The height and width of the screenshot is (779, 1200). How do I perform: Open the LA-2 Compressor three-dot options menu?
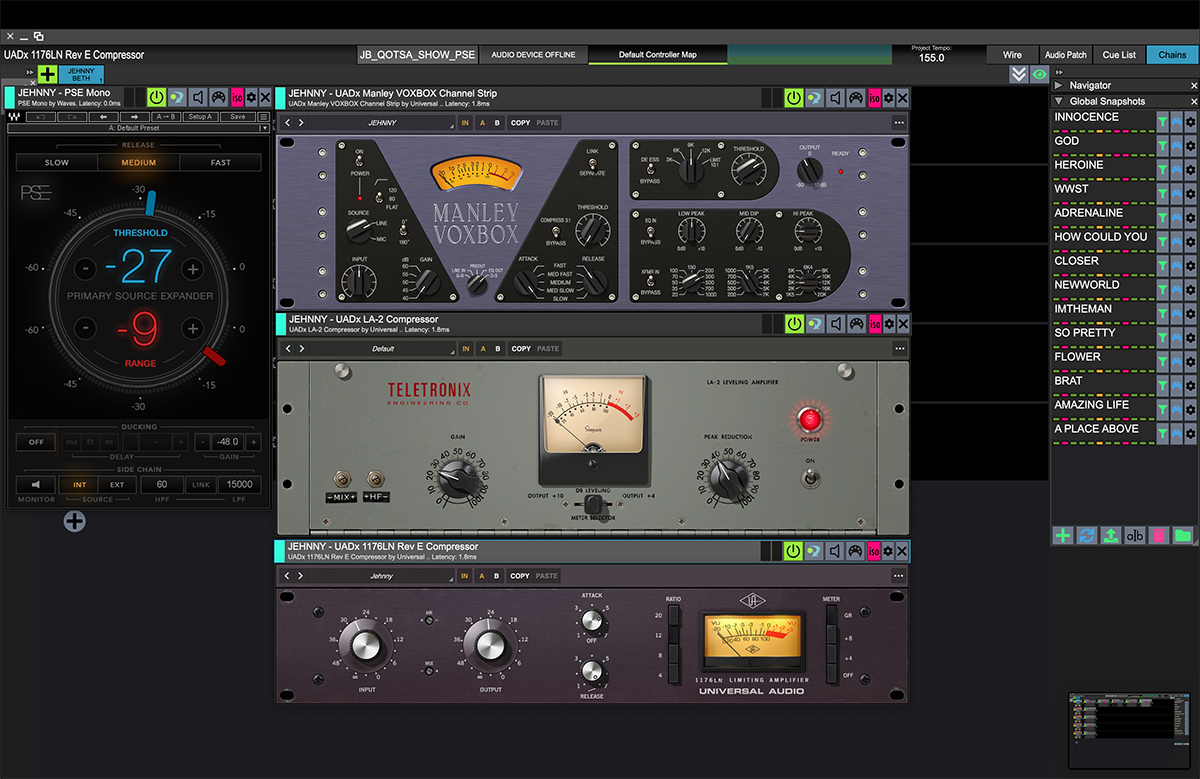pos(898,349)
